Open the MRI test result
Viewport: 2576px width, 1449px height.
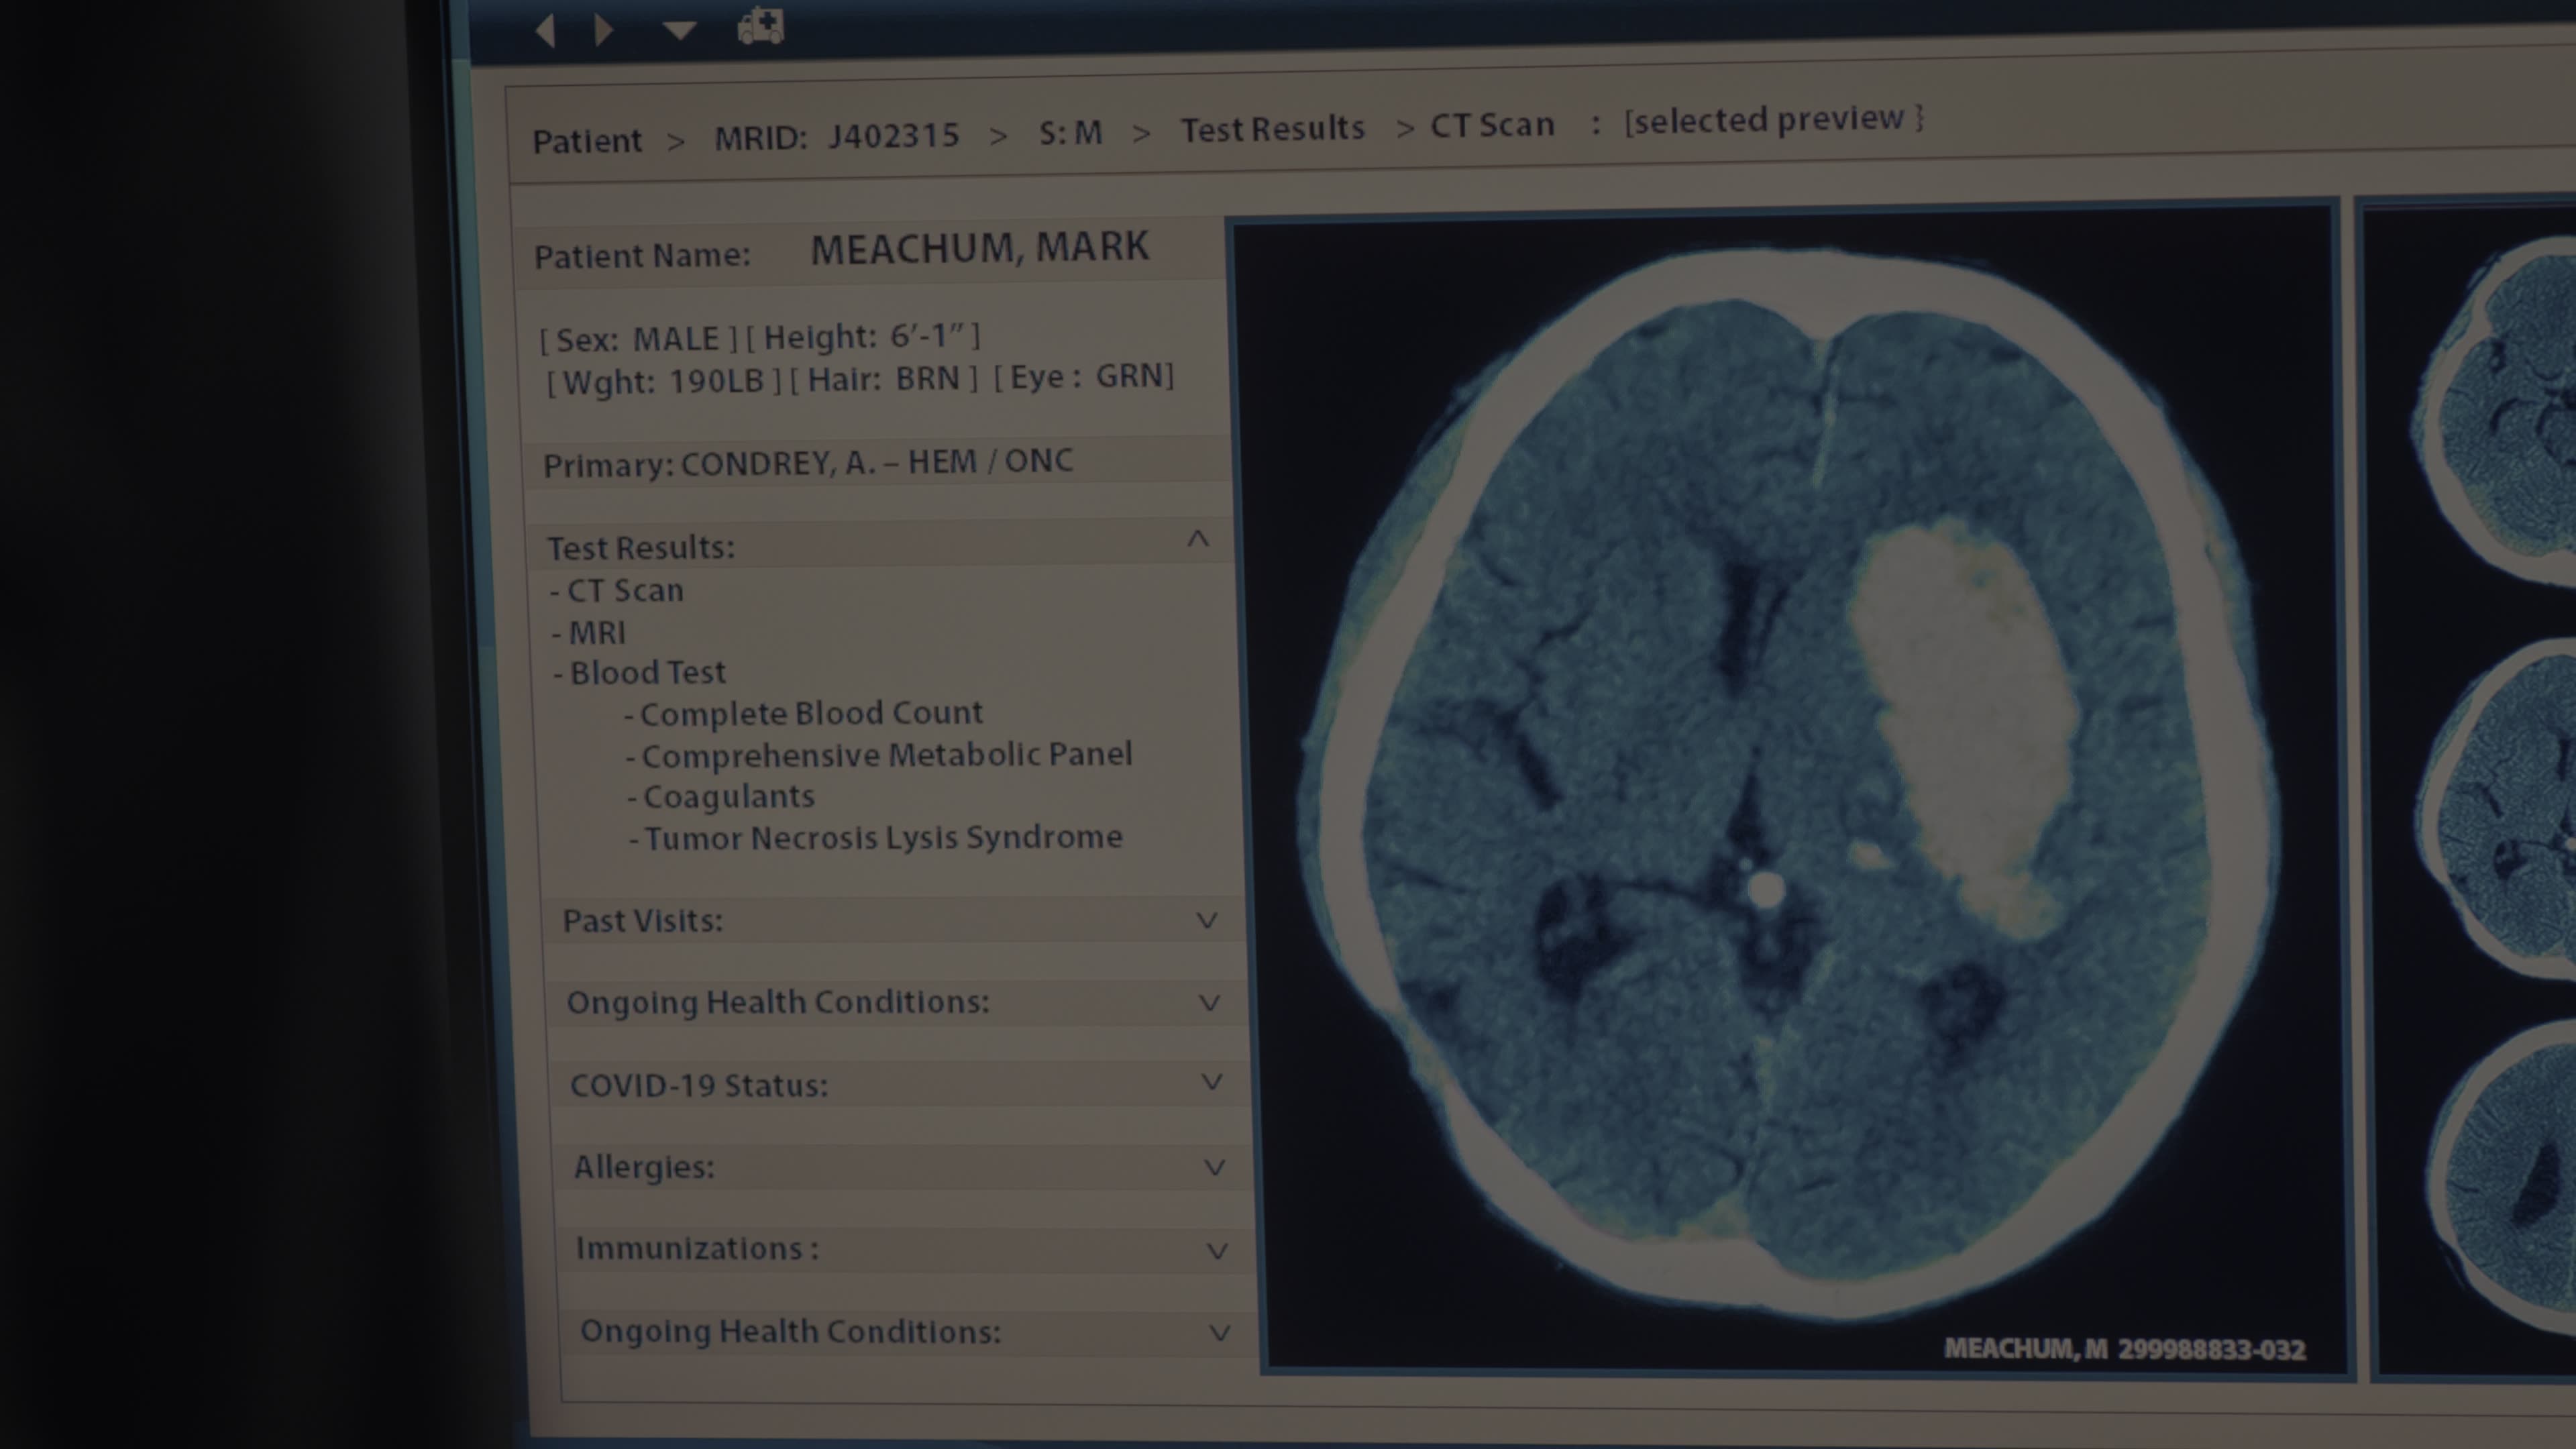[596, 633]
